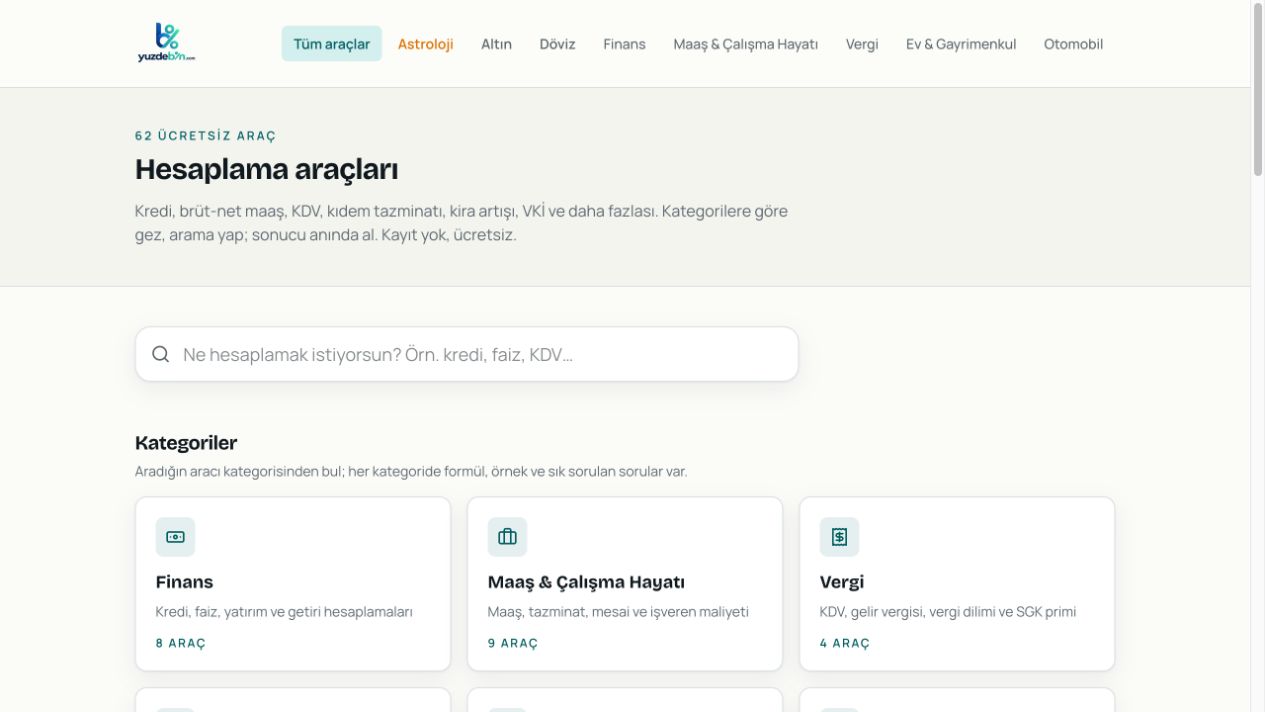The width and height of the screenshot is (1265, 712).
Task: Open the Altın menu item
Action: coord(496,44)
